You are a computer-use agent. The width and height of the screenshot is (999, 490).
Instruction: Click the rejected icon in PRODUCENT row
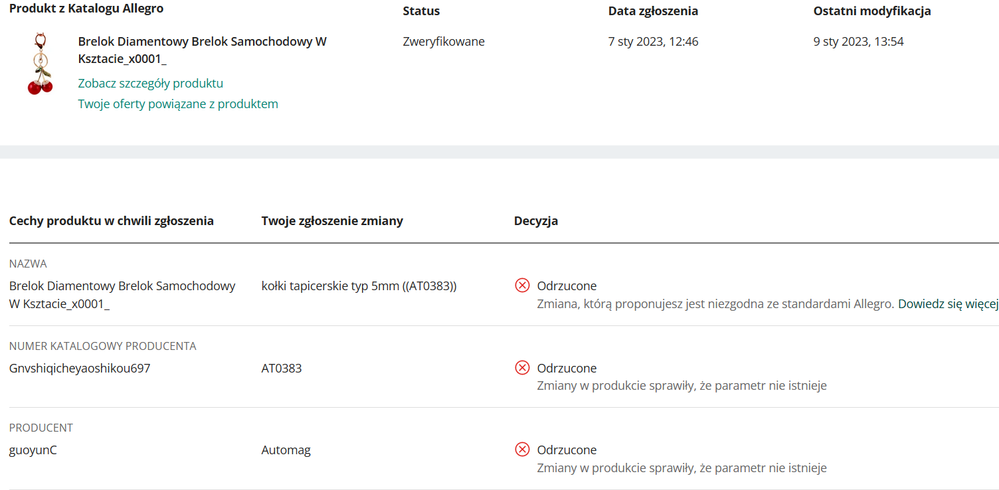click(x=522, y=450)
